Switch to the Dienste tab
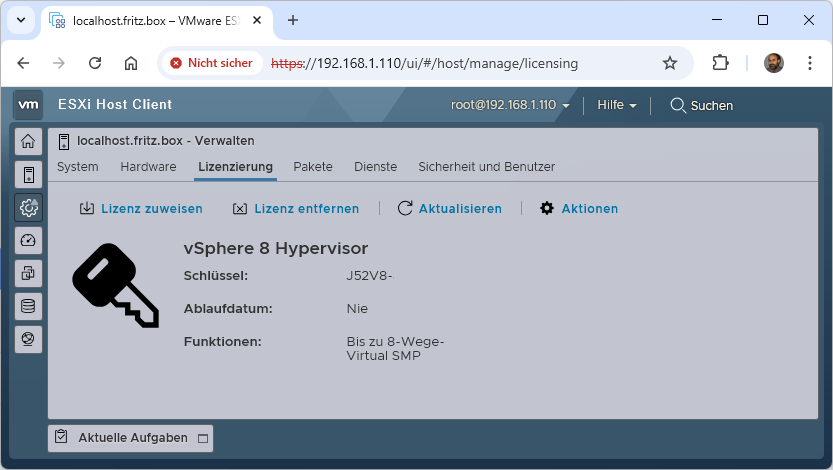The height and width of the screenshot is (470, 833). click(375, 167)
